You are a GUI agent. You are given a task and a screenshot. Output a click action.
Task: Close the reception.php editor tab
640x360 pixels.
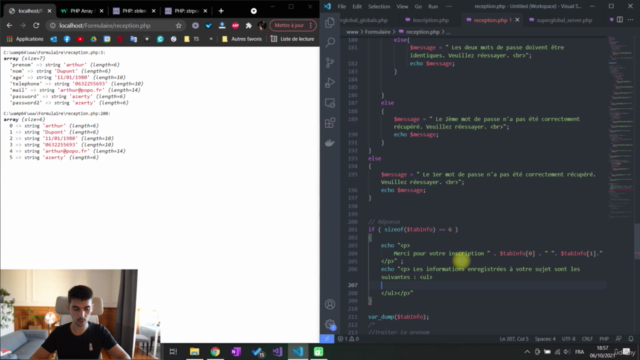(517, 20)
